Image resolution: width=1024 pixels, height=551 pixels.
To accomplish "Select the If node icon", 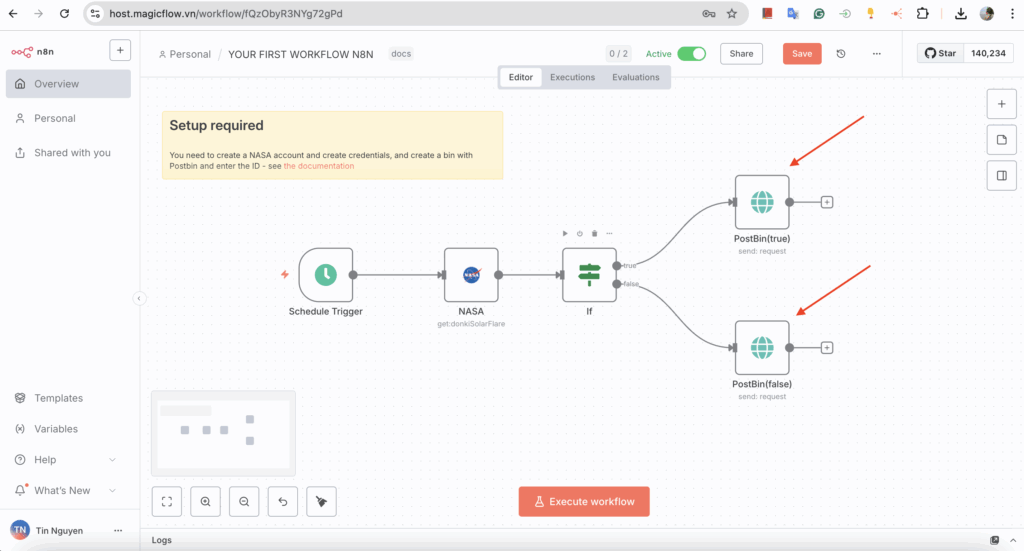I will click(x=589, y=275).
